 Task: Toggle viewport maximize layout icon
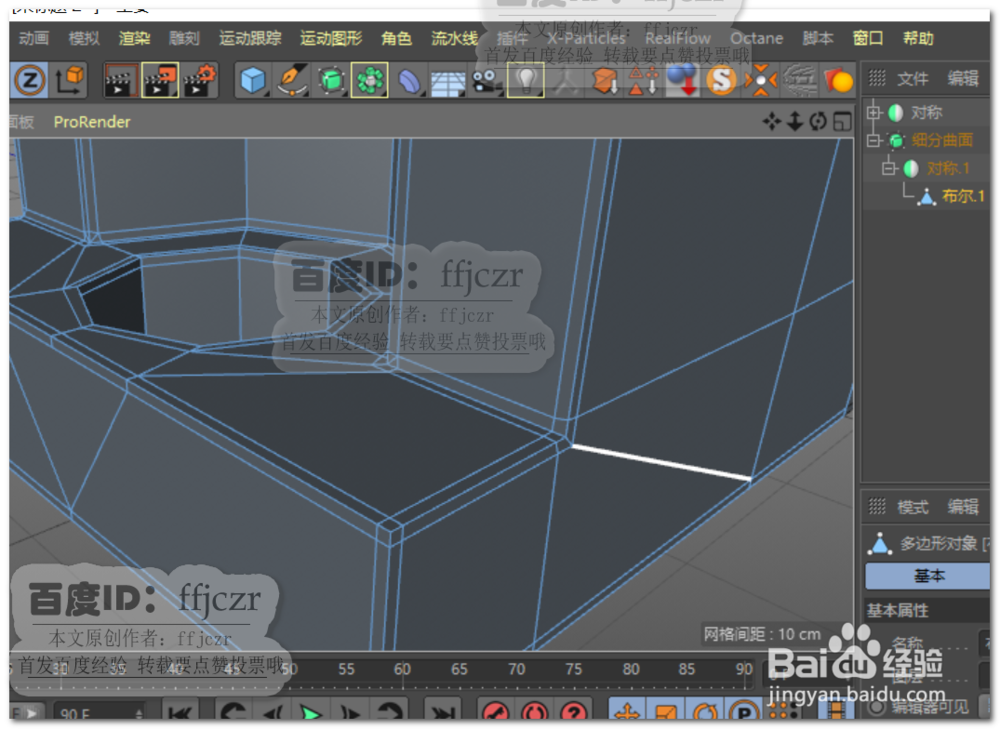point(842,121)
